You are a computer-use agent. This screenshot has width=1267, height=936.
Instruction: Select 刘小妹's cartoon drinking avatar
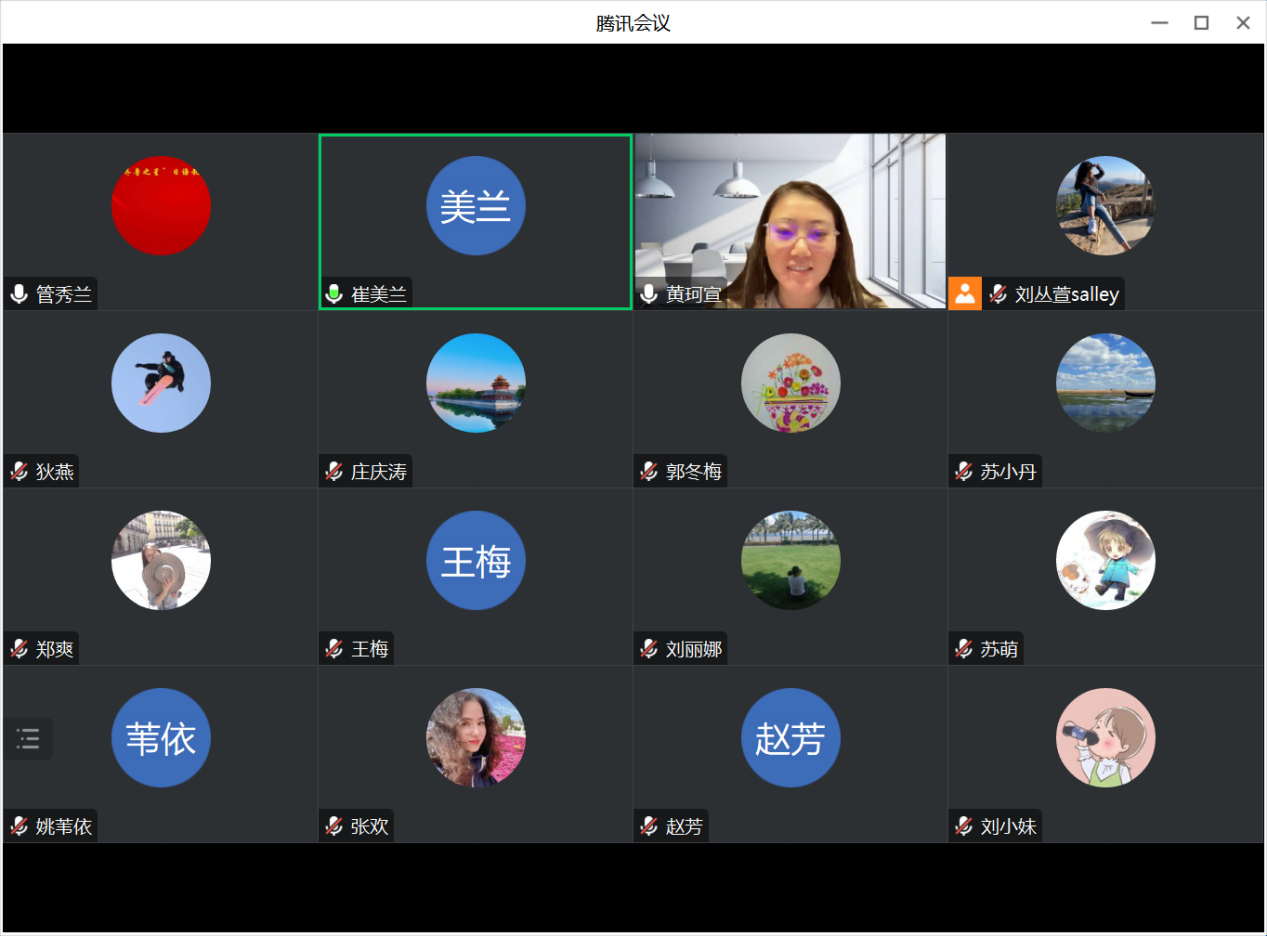pos(1106,738)
